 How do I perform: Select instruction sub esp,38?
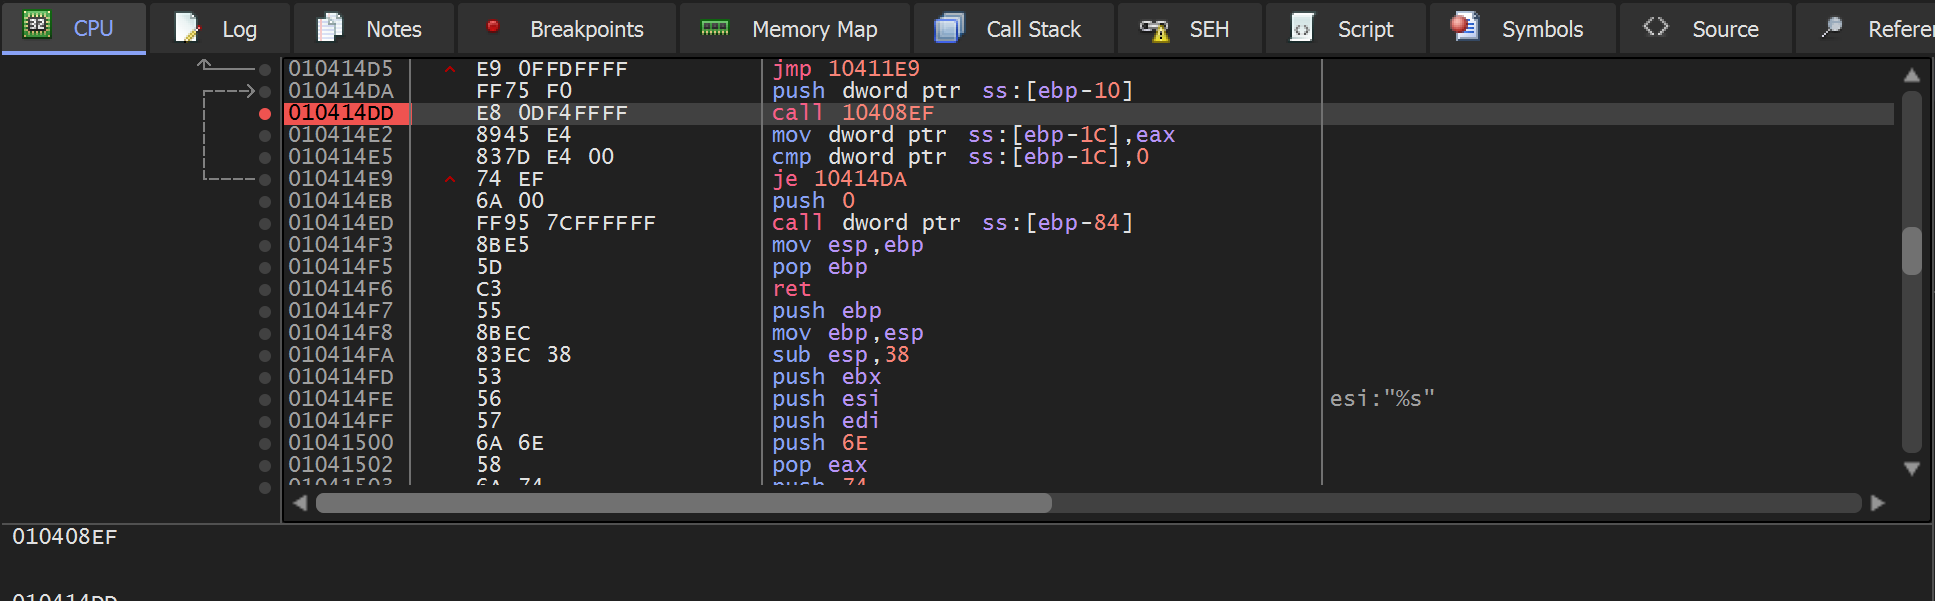pos(840,356)
